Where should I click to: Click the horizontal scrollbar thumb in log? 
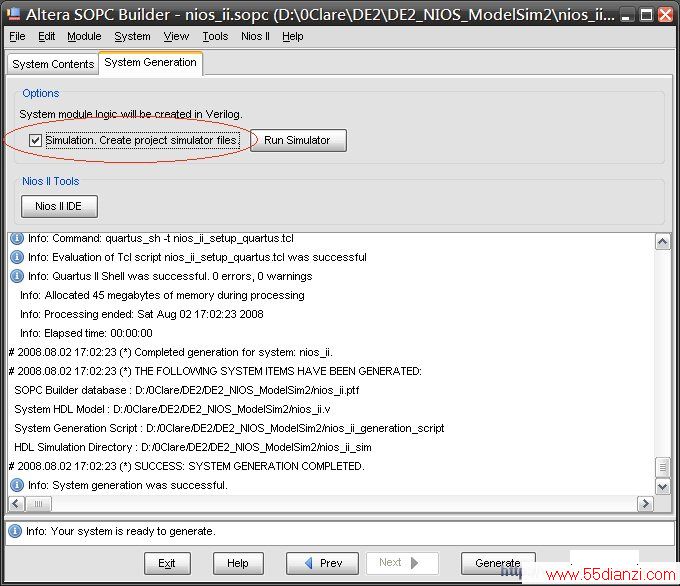38,504
